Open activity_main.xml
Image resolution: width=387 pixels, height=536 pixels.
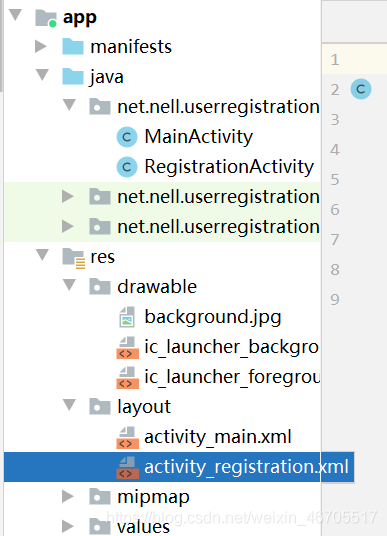[x=218, y=438]
